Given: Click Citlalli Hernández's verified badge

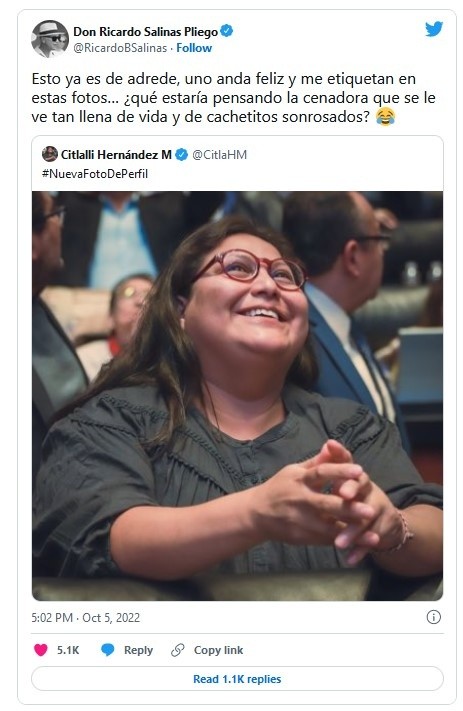Looking at the screenshot, I should click(181, 155).
